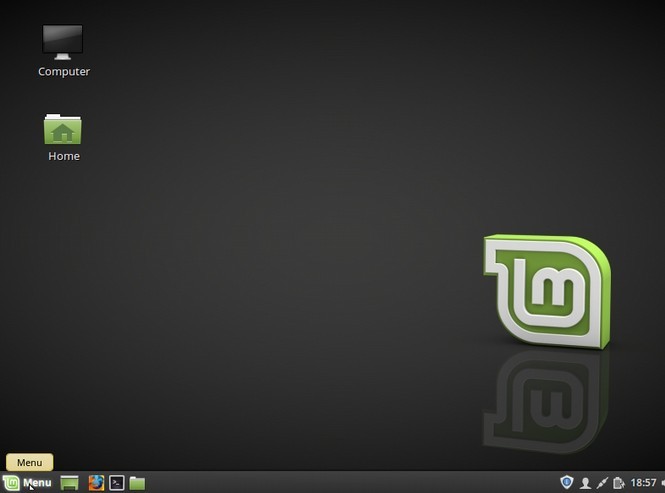Click the Show Desktop panel icon

(70, 483)
